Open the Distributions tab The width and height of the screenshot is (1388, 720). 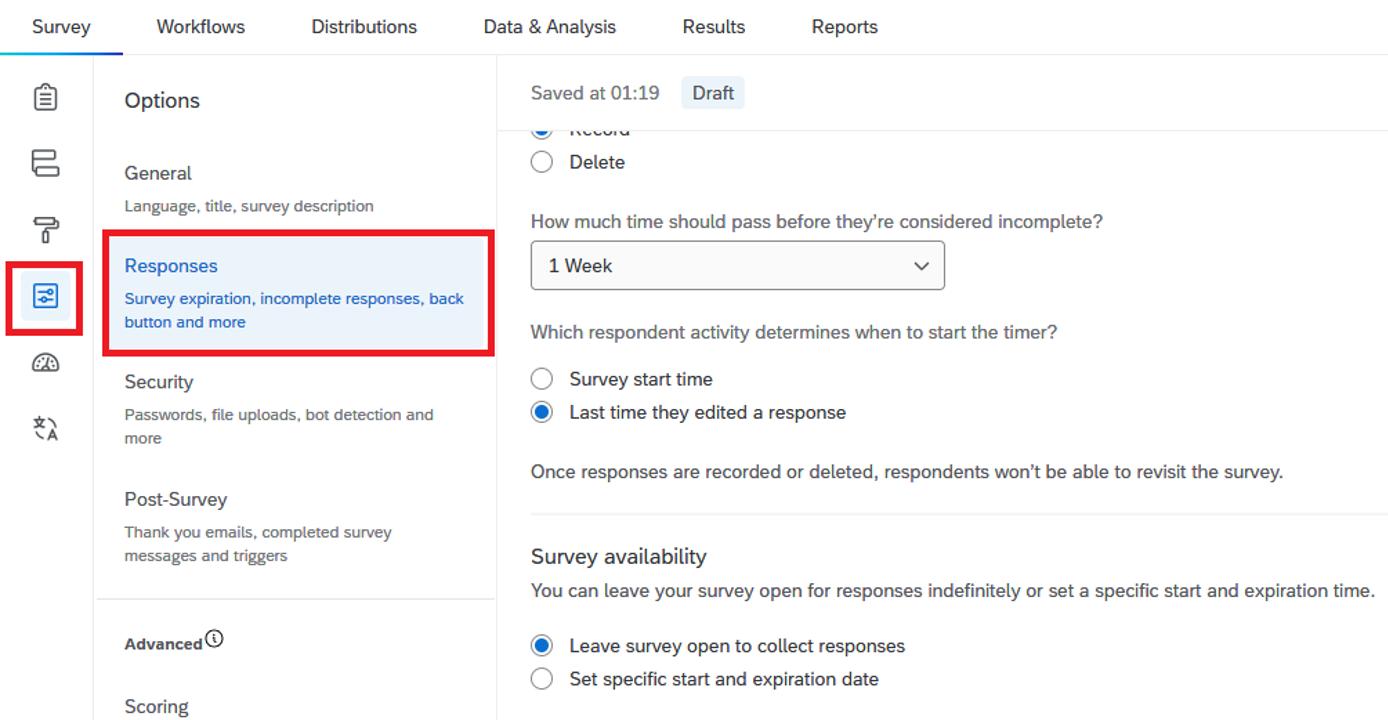point(364,27)
